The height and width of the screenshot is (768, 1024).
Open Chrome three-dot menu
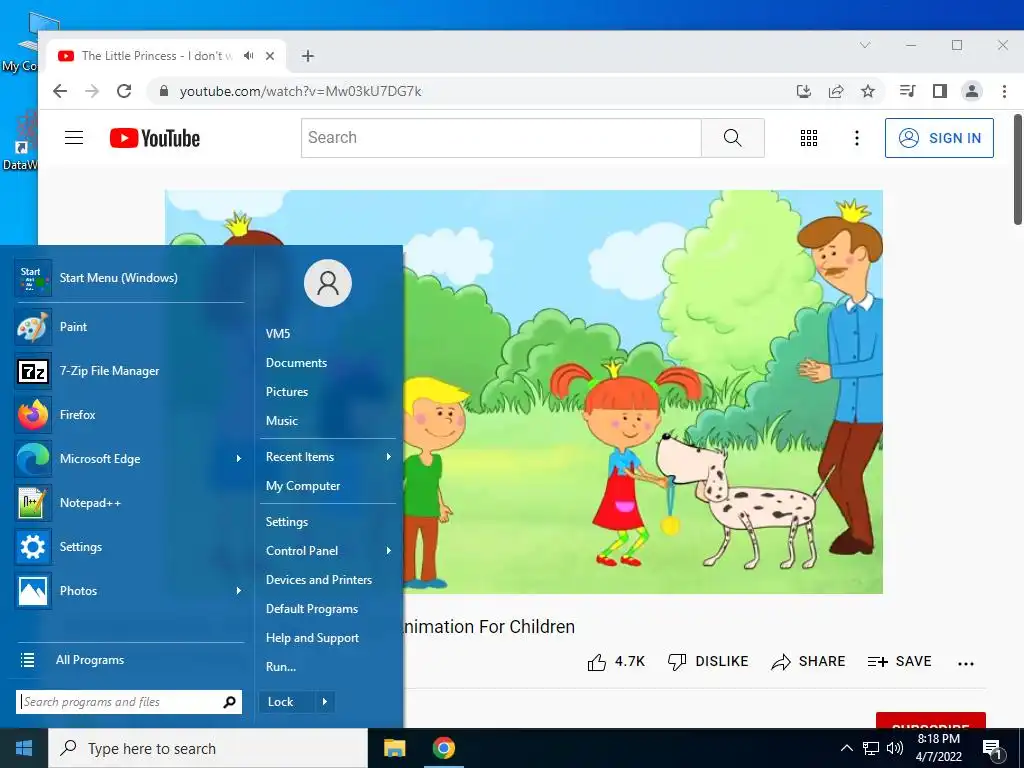click(x=1004, y=91)
